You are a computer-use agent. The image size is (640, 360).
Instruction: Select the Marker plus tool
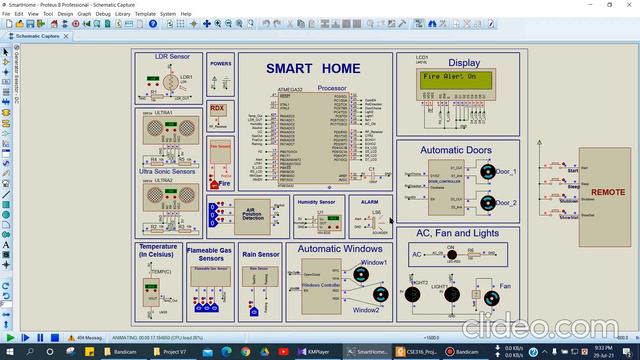coord(6,265)
